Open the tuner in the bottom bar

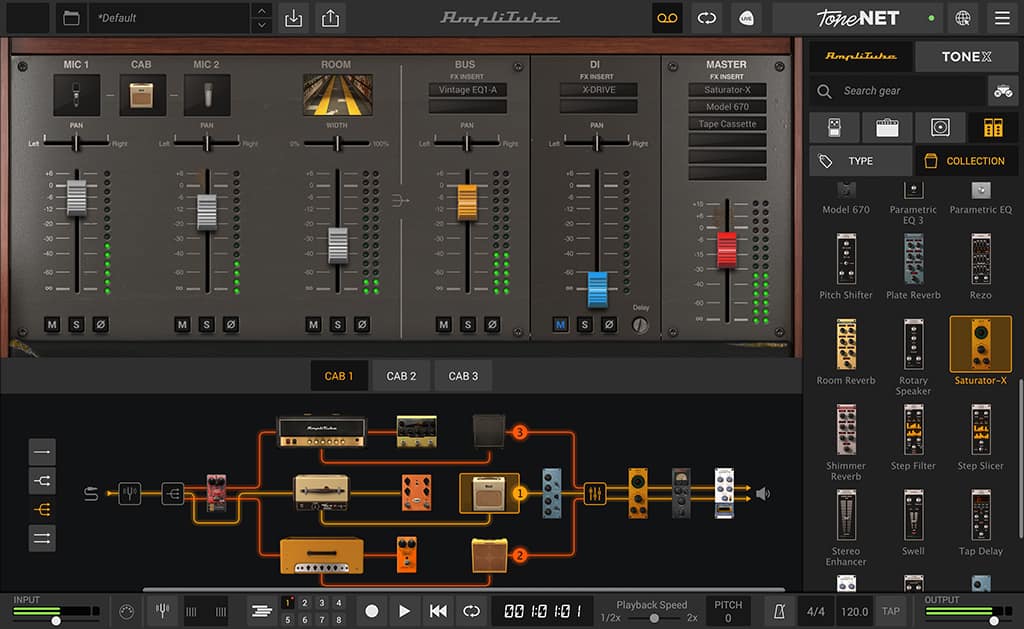(162, 610)
